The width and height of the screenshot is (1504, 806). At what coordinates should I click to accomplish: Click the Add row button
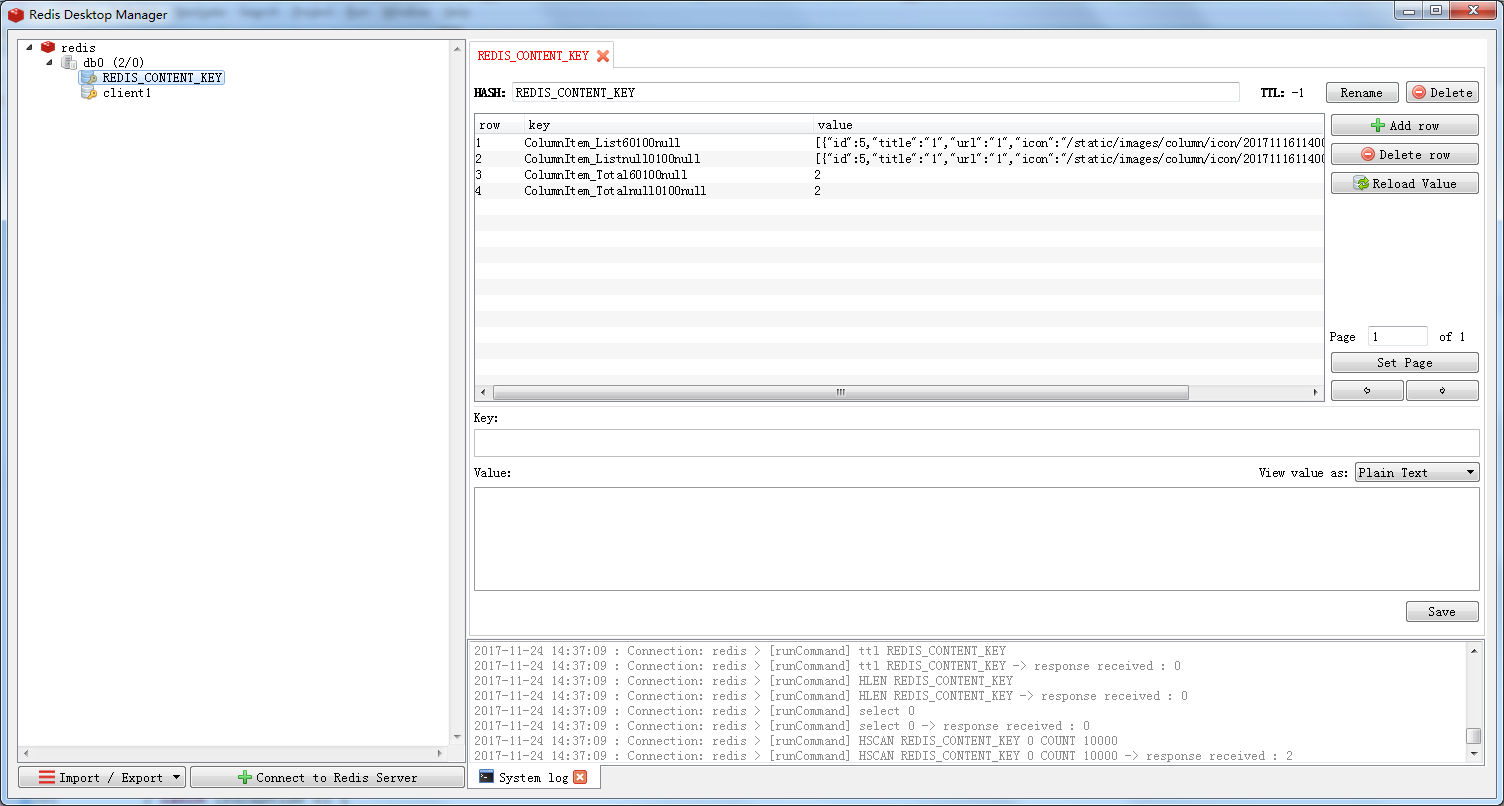pyautogui.click(x=1404, y=126)
